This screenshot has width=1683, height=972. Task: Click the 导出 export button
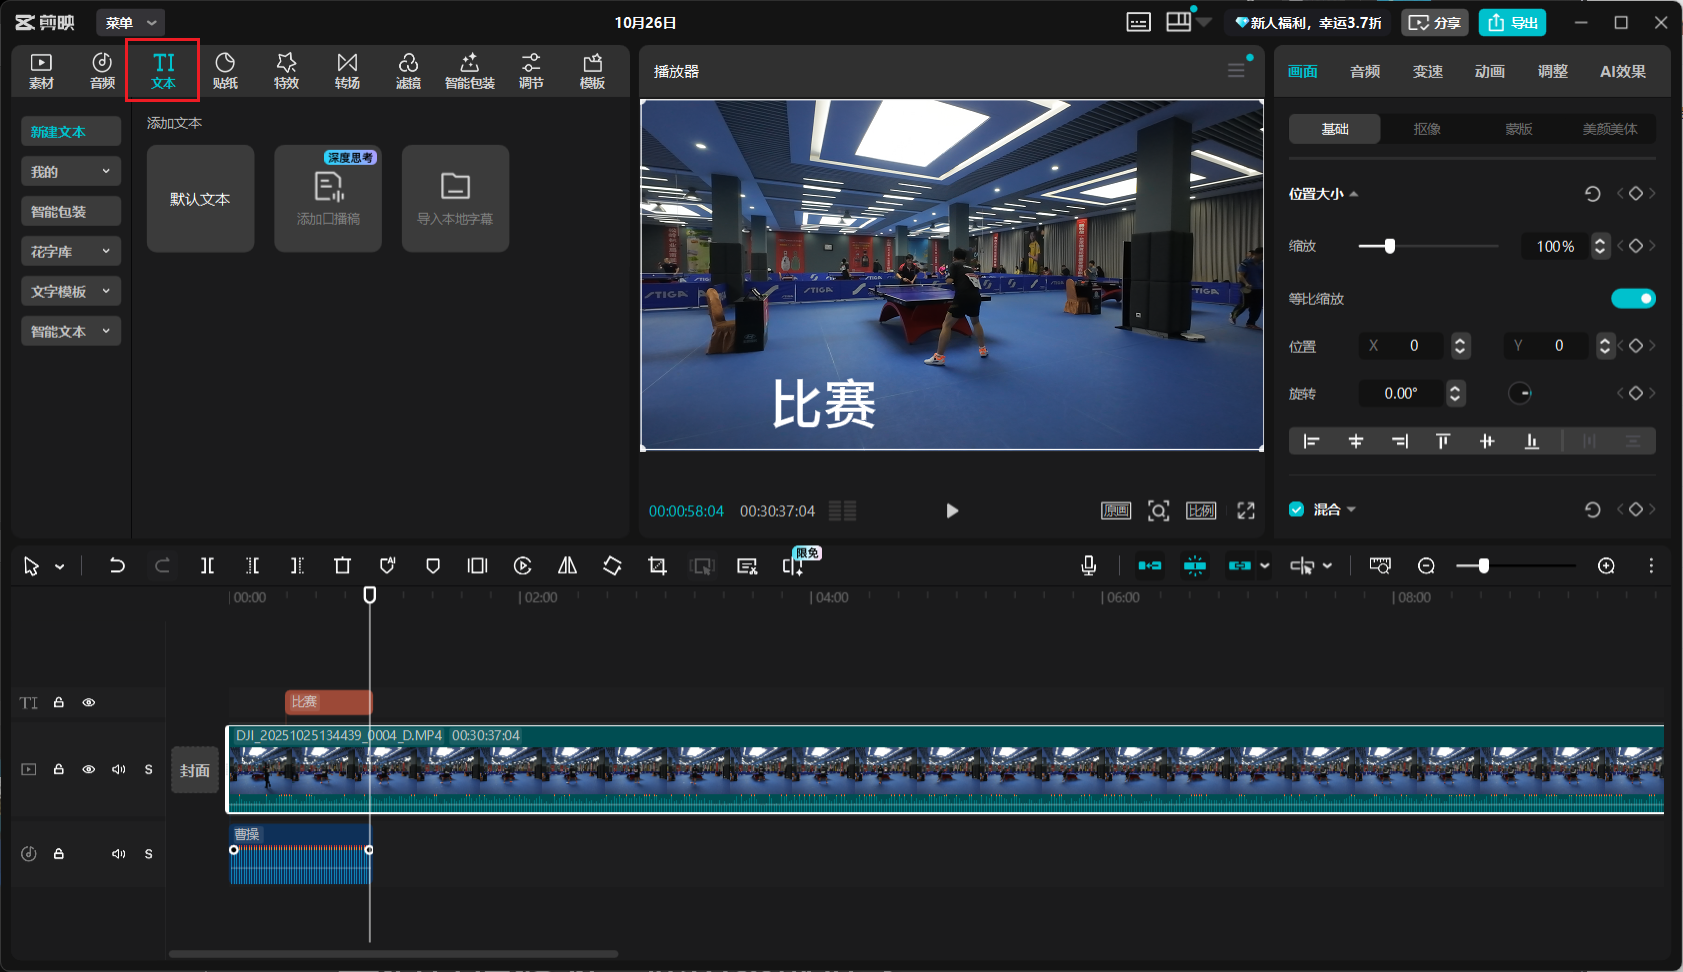1512,22
